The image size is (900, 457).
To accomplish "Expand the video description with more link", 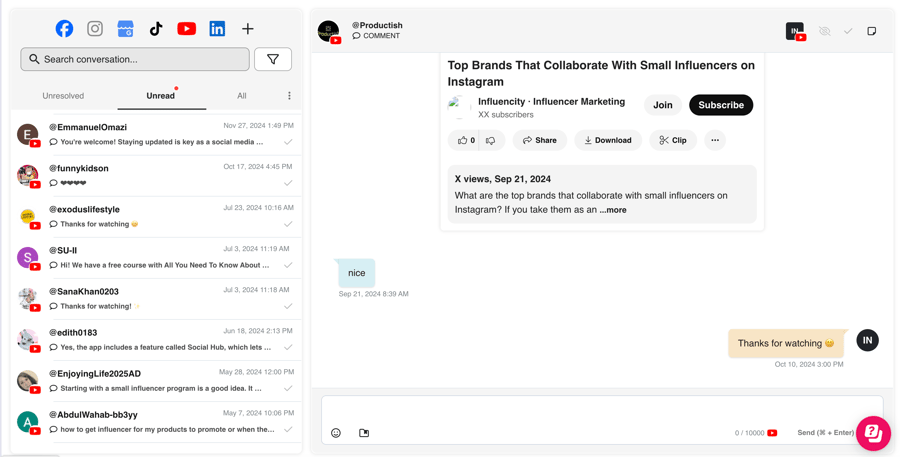I will coord(614,210).
